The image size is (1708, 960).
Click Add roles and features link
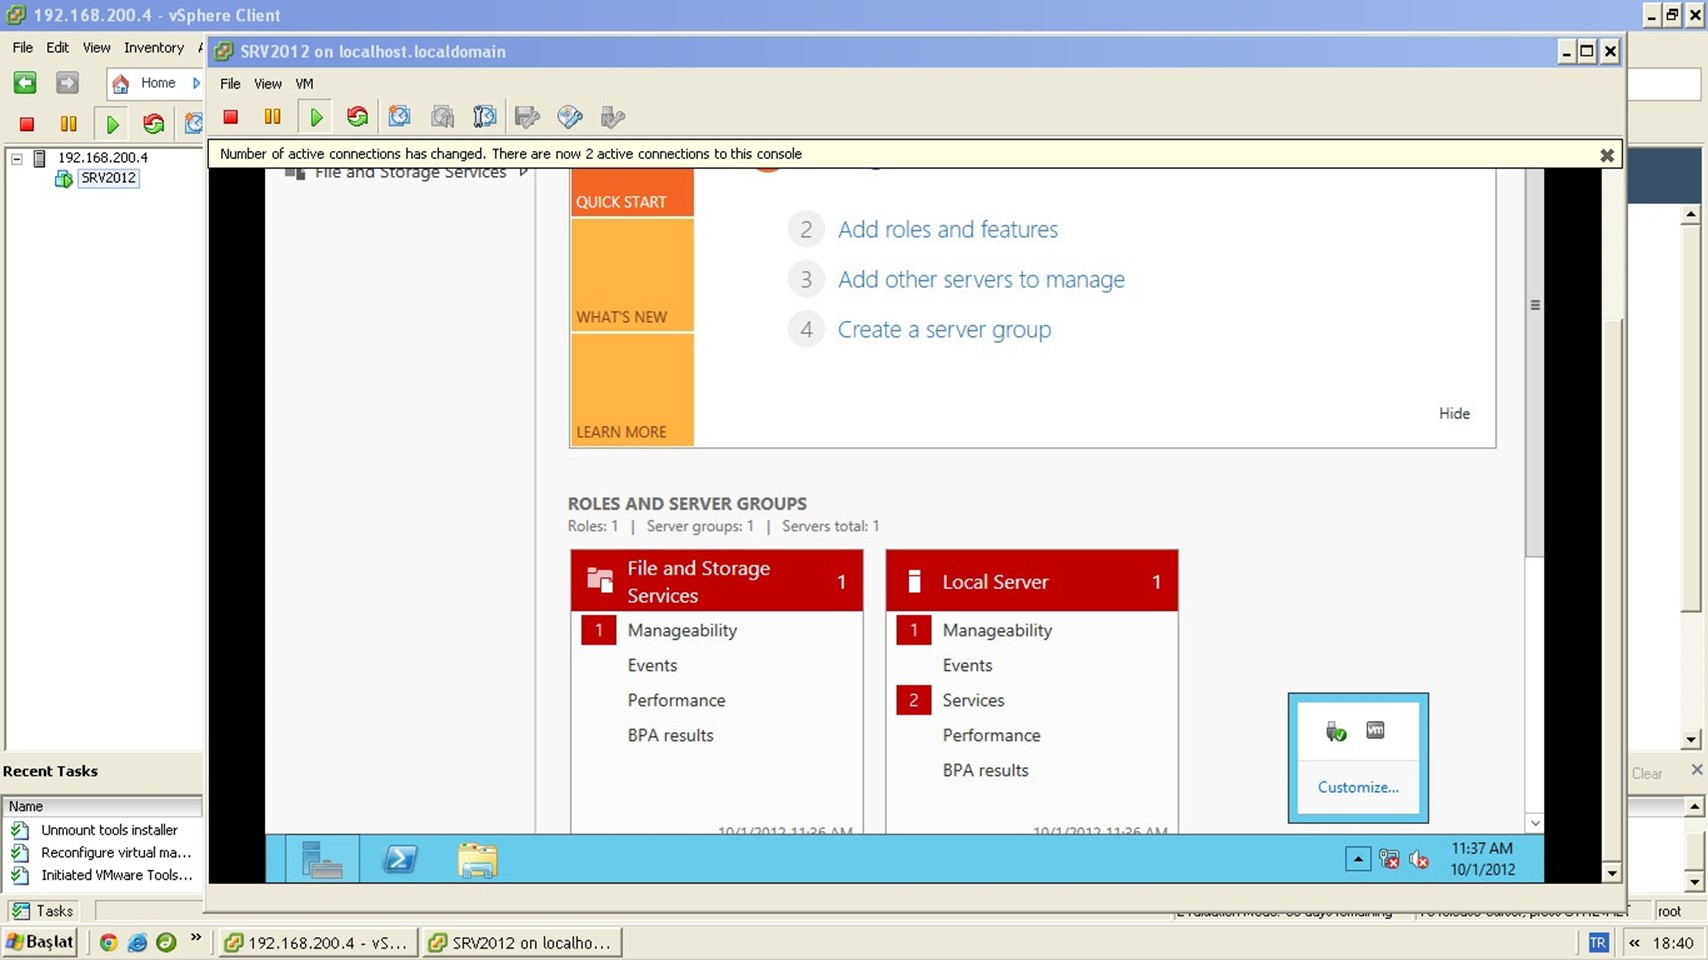[948, 229]
